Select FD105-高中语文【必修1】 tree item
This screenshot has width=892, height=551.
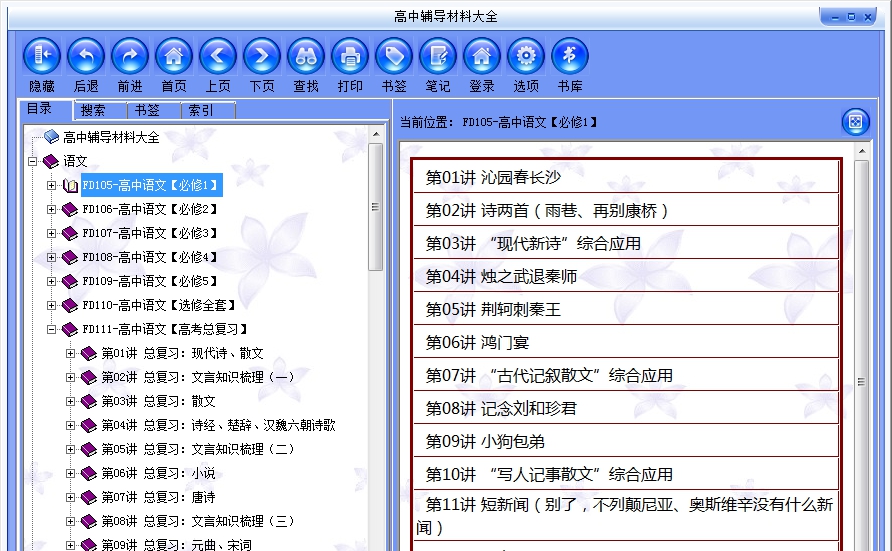151,185
